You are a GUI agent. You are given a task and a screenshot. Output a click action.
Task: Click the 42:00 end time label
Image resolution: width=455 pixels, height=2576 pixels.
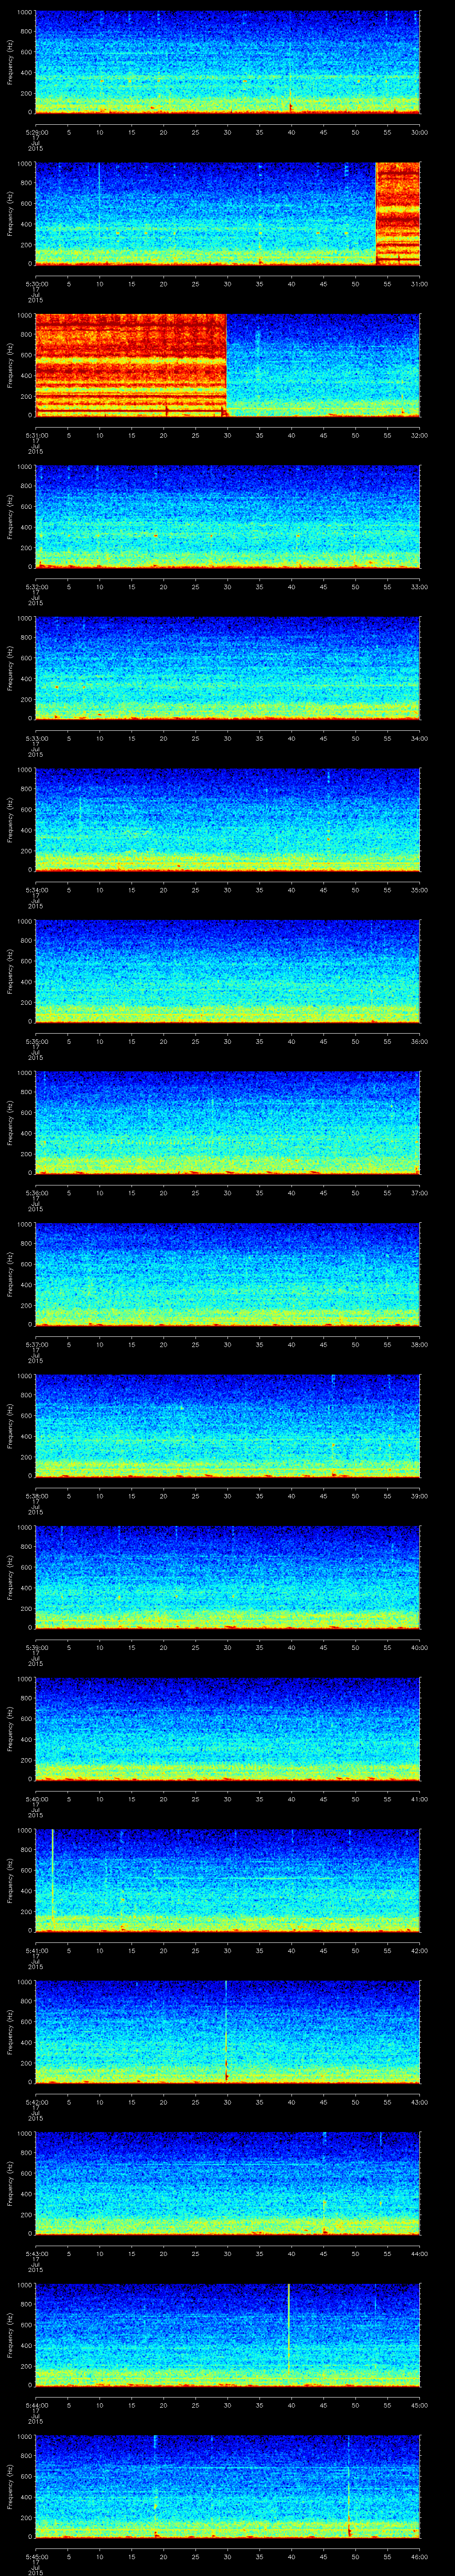point(420,1950)
